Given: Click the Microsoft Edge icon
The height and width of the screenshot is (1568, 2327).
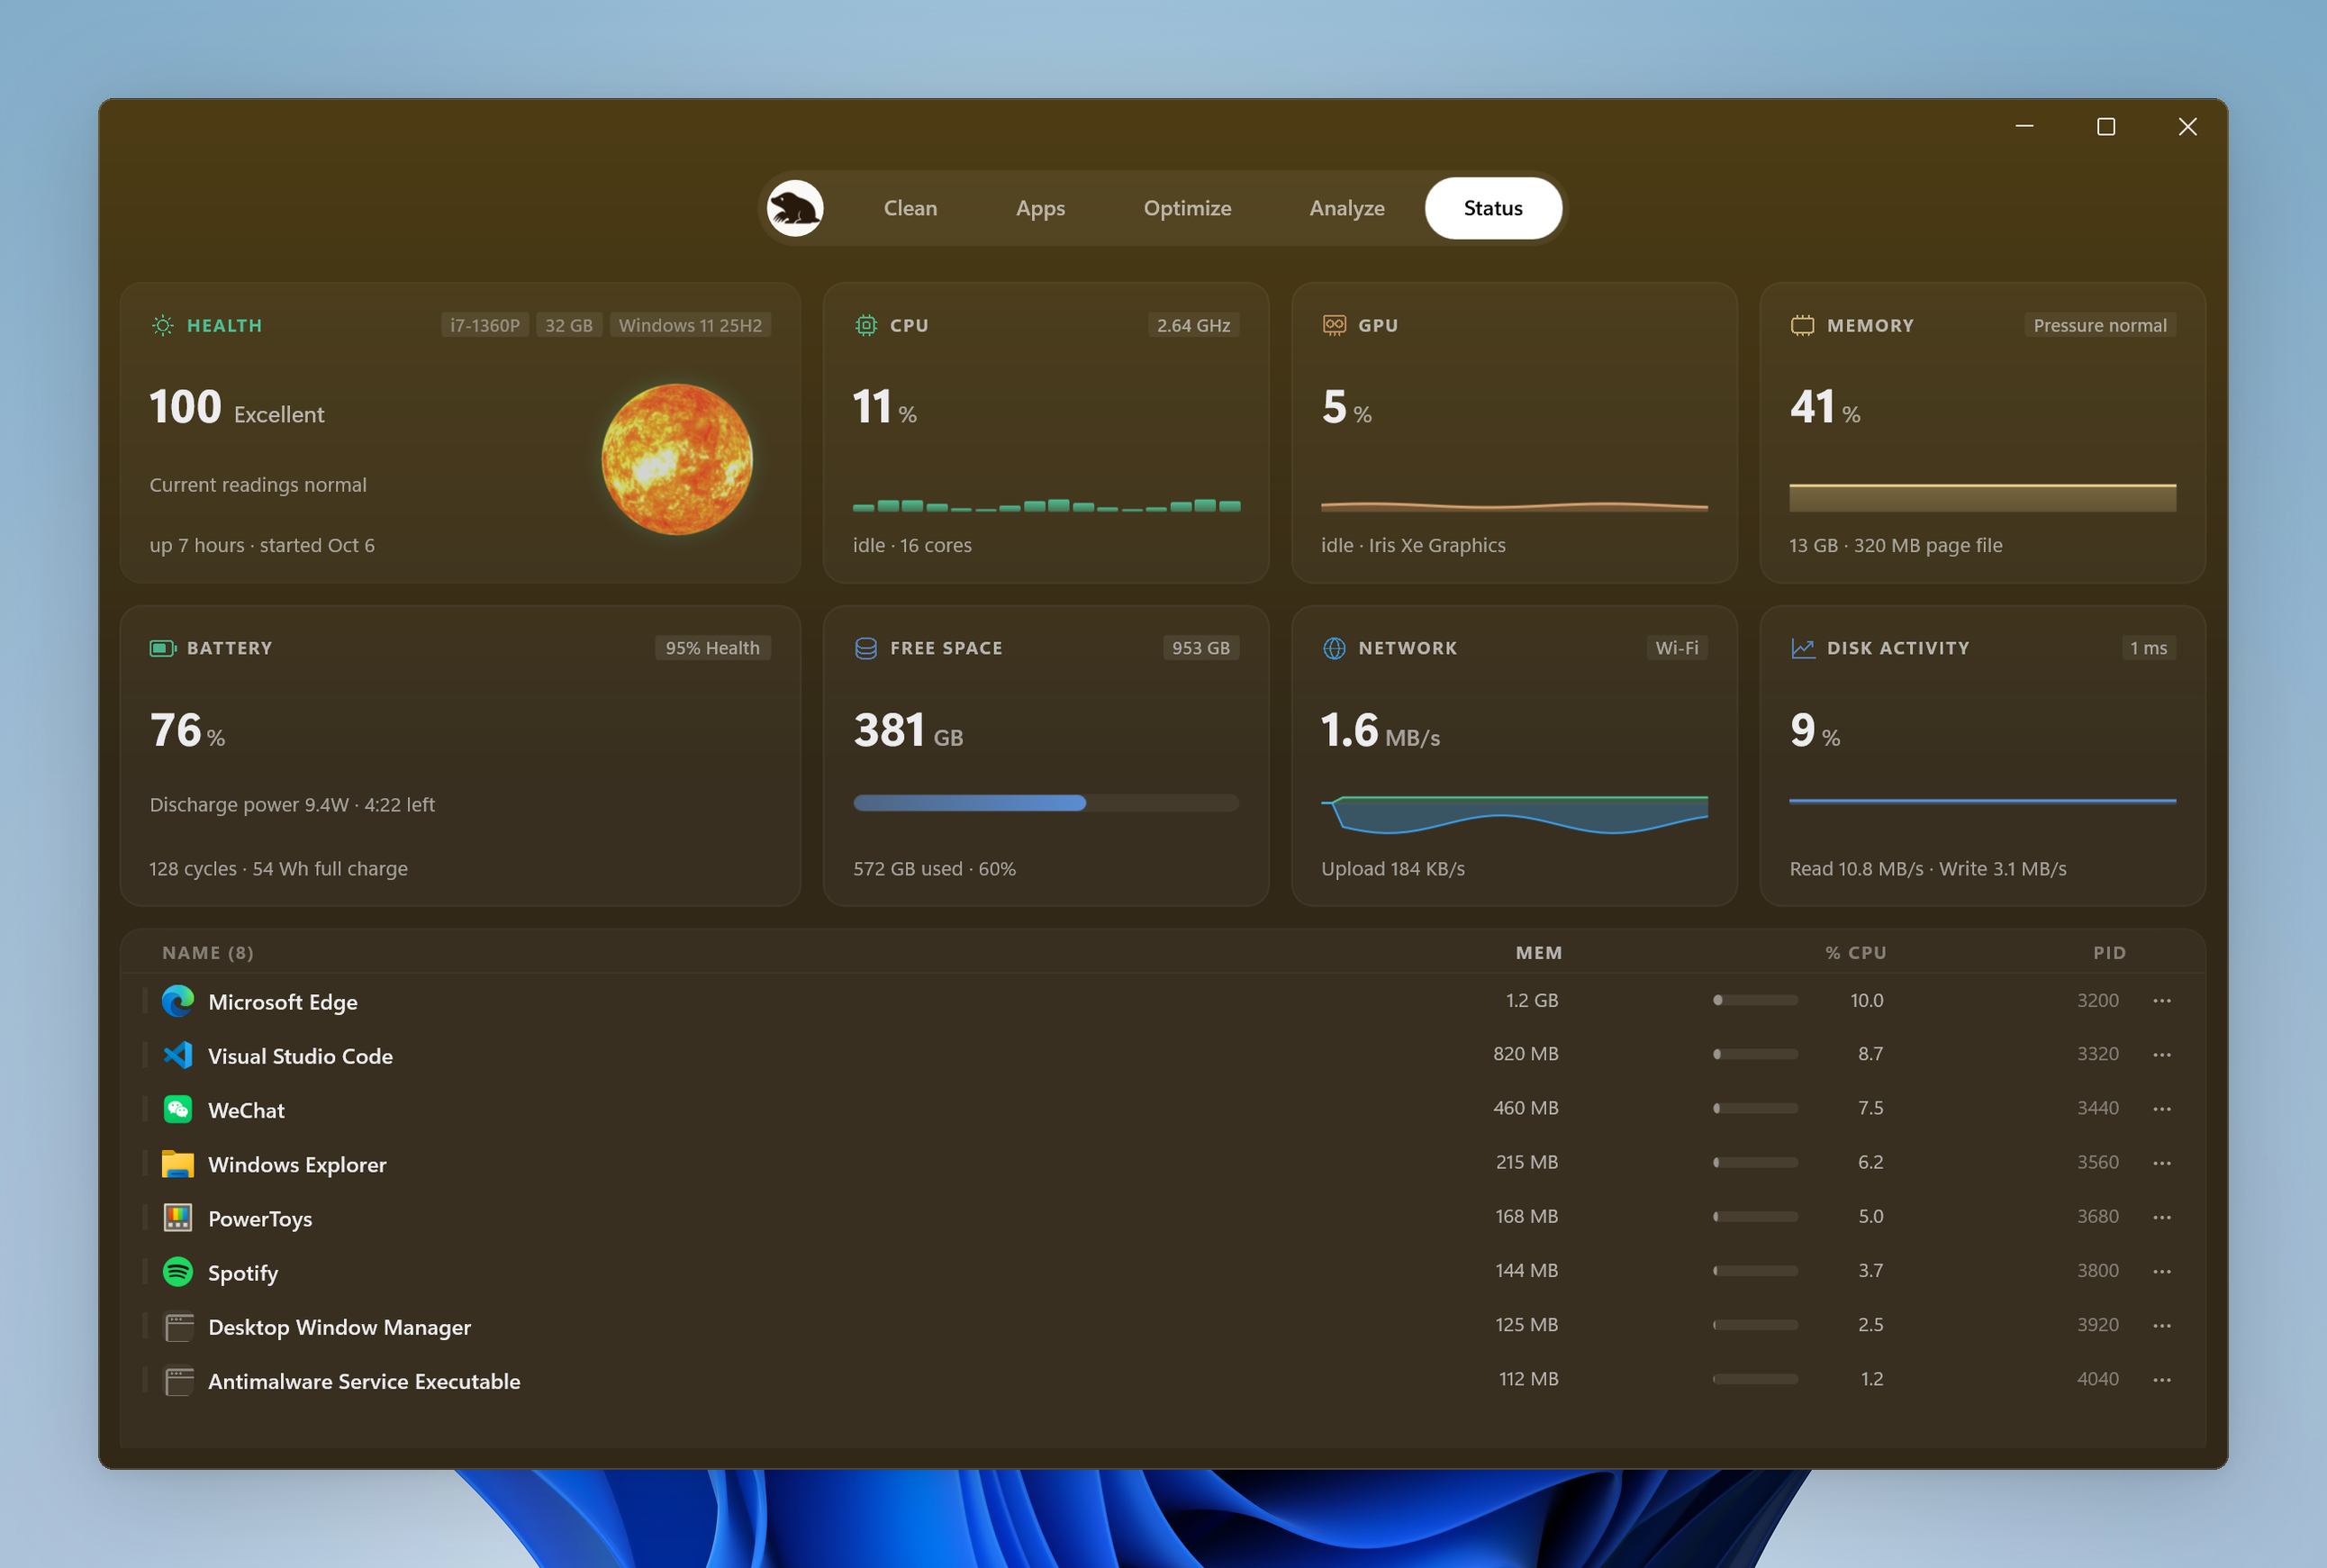Looking at the screenshot, I should [x=178, y=1001].
